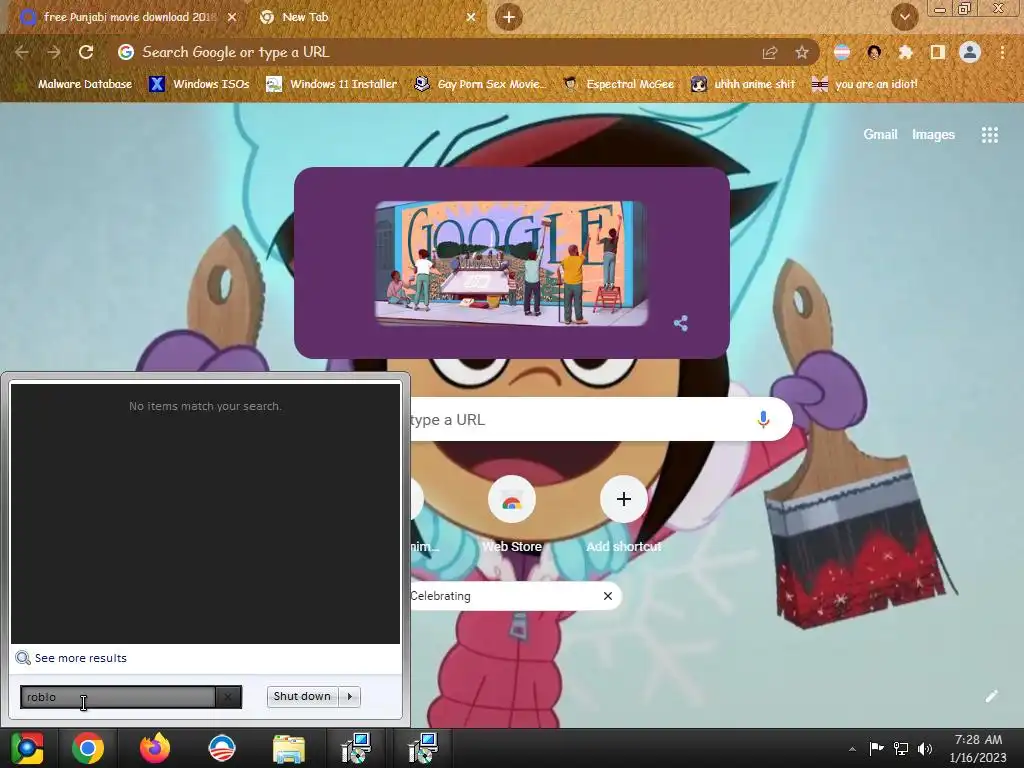Open the volume speaker icon
Viewport: 1024px width, 768px height.
[x=925, y=748]
